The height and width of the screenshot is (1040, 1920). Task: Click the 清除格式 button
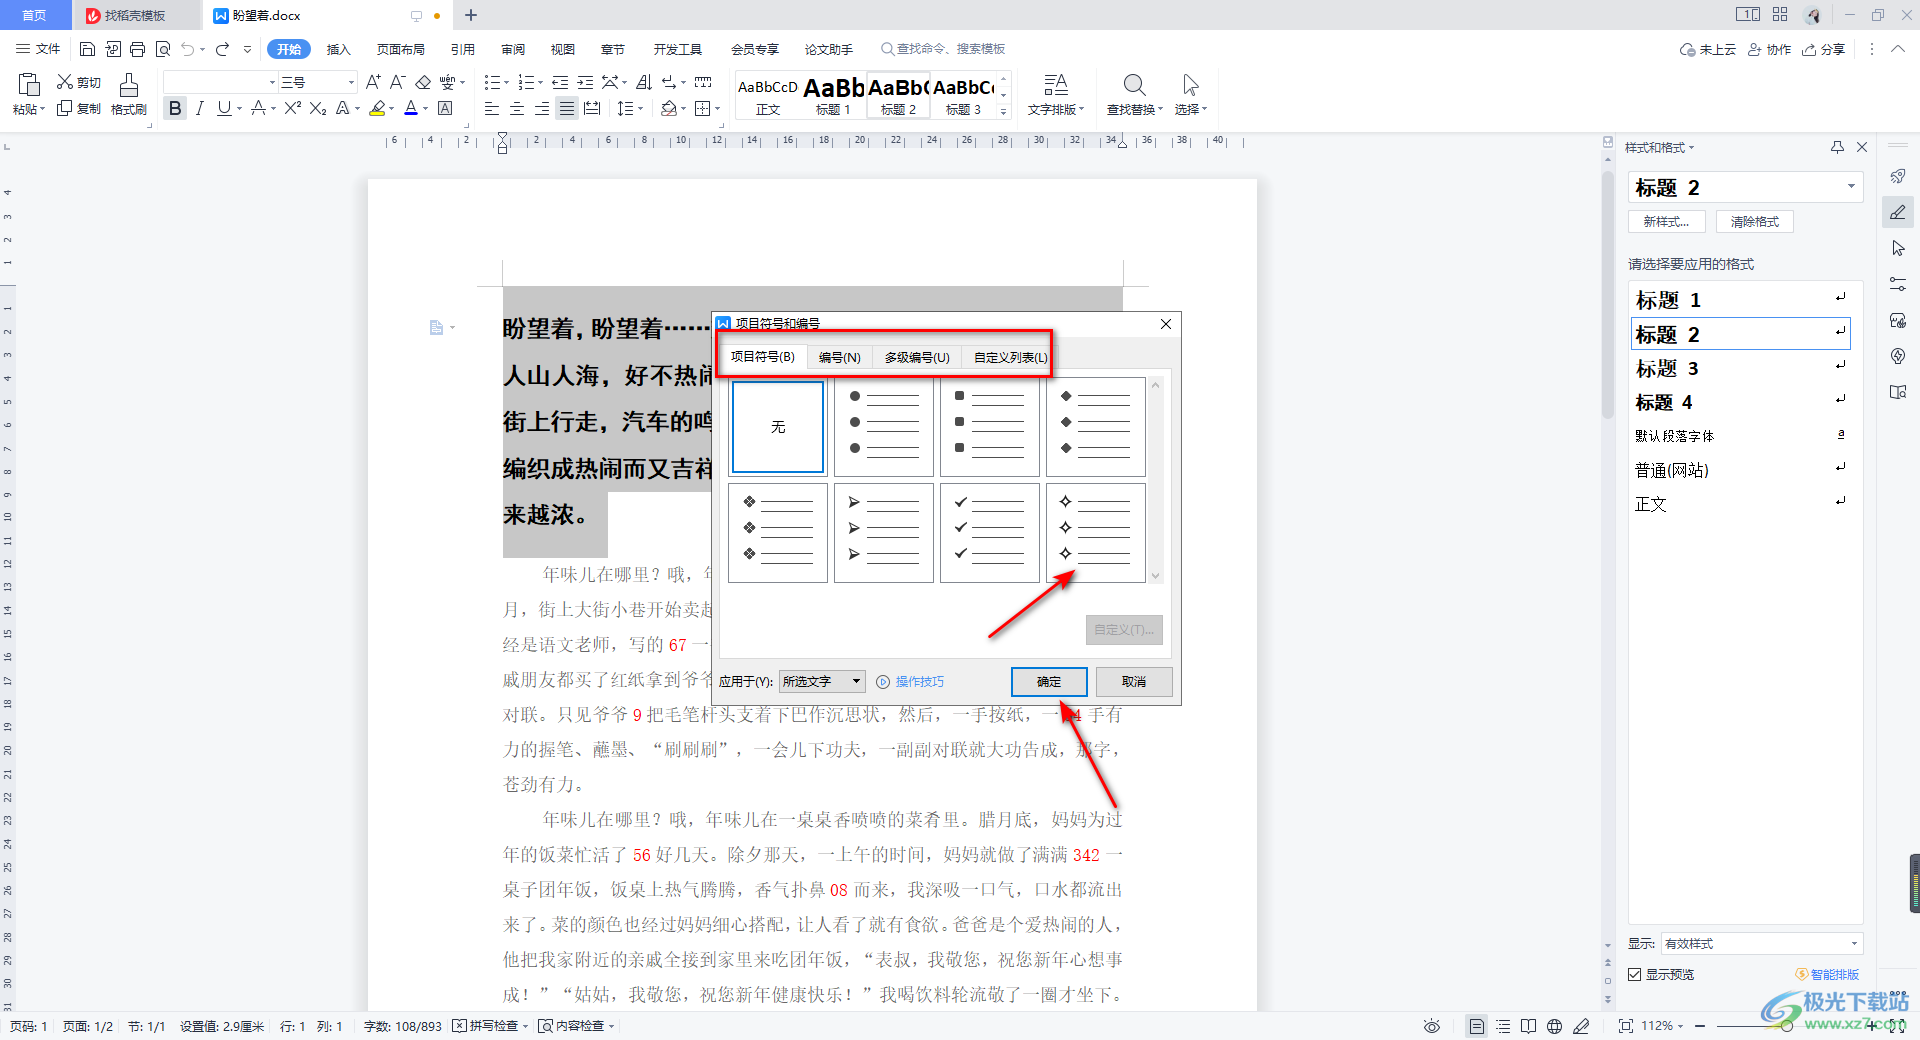[x=1755, y=222]
